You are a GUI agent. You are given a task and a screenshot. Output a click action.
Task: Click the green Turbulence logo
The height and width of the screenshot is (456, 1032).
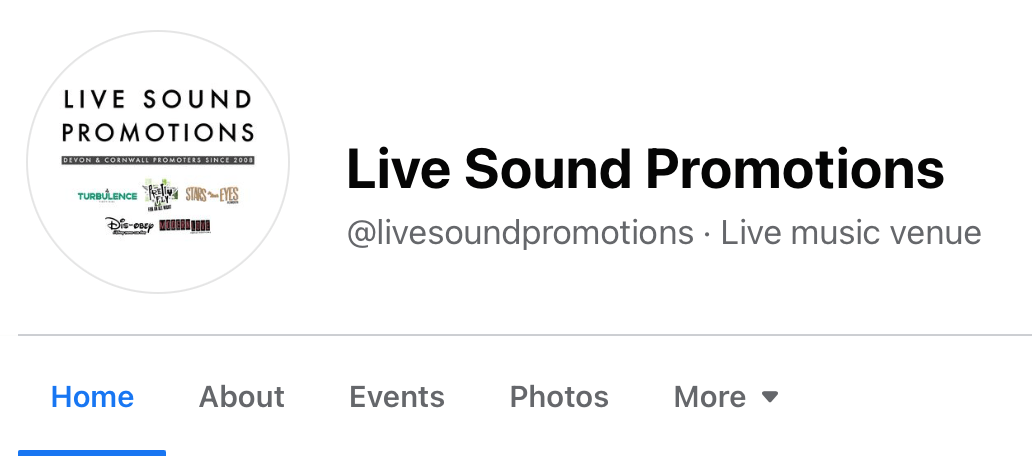coord(107,195)
